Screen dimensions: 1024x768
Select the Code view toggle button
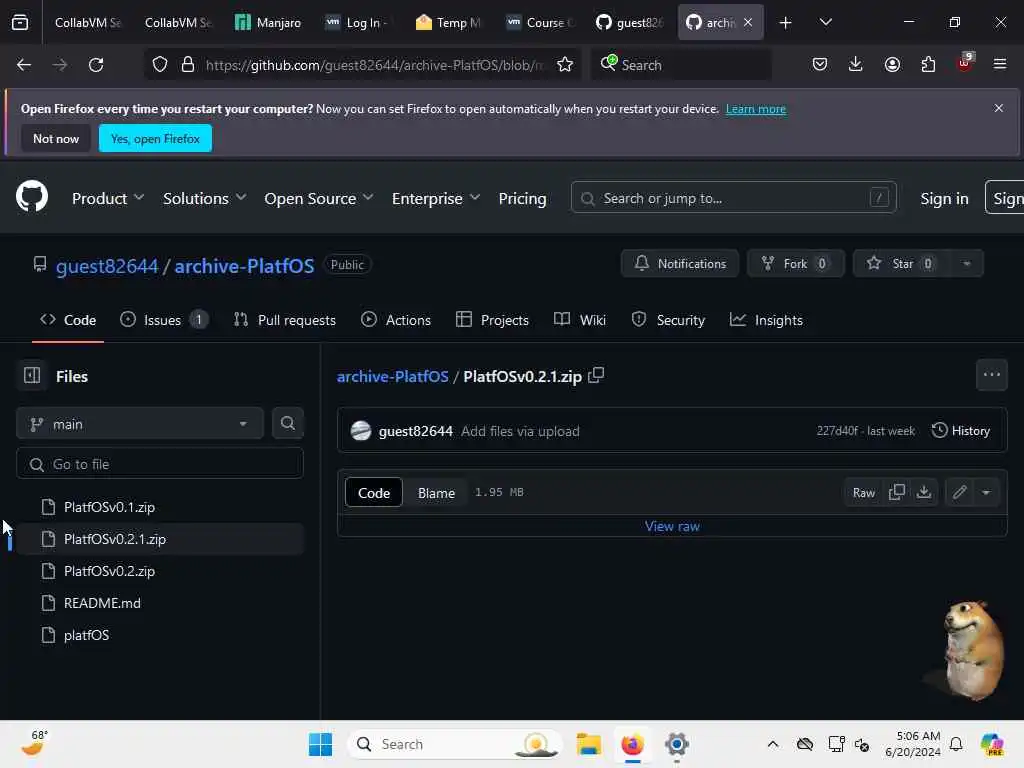click(374, 493)
